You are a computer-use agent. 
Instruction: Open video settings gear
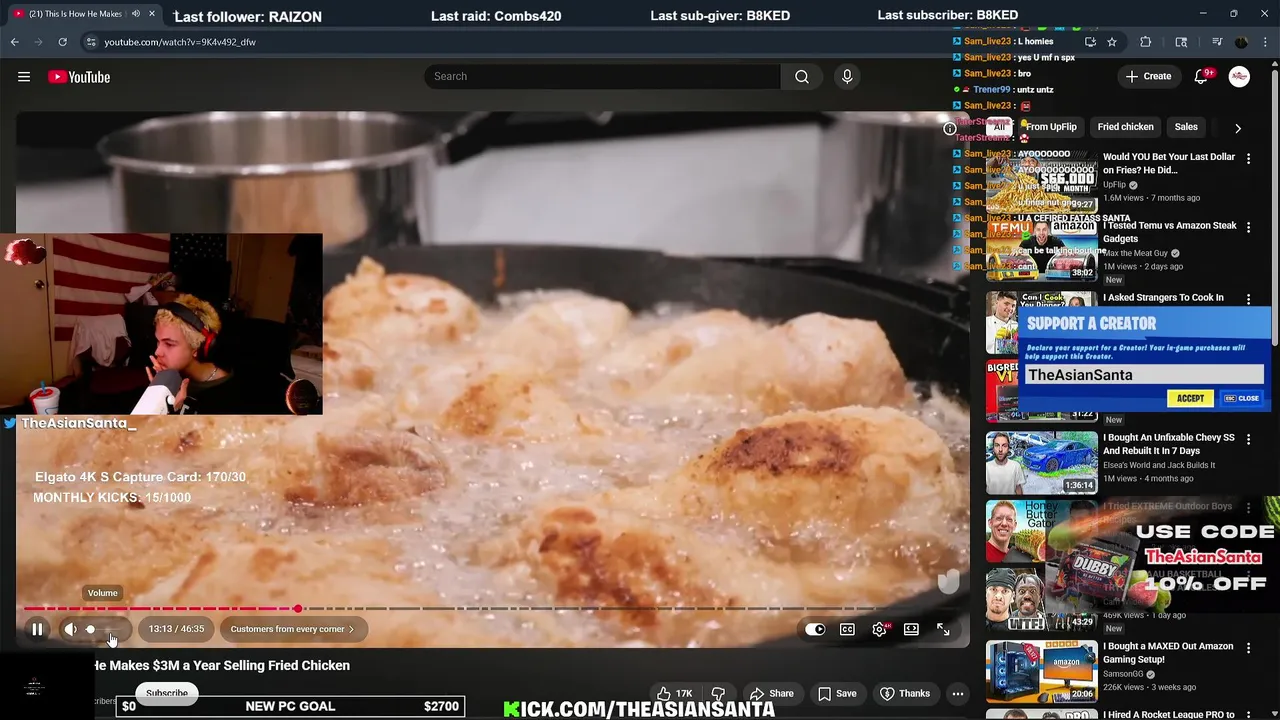[x=879, y=629]
